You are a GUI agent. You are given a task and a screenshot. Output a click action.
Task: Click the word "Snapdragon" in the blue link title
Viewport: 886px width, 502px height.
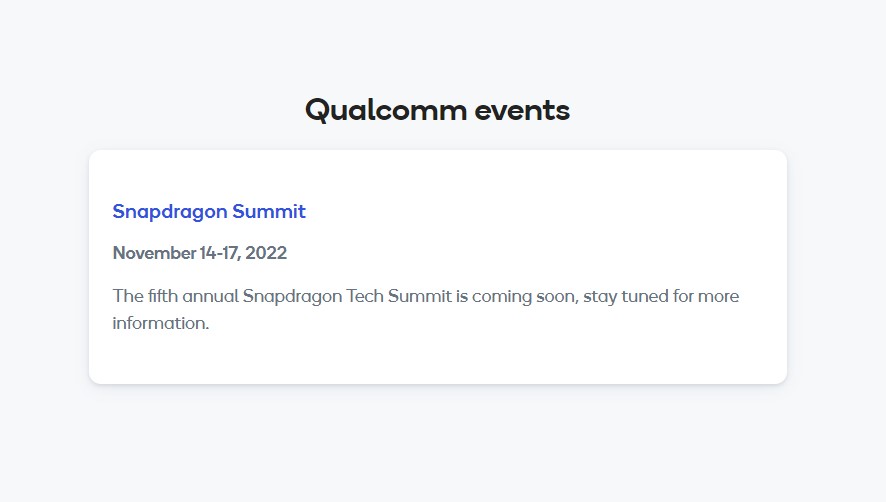(x=170, y=211)
